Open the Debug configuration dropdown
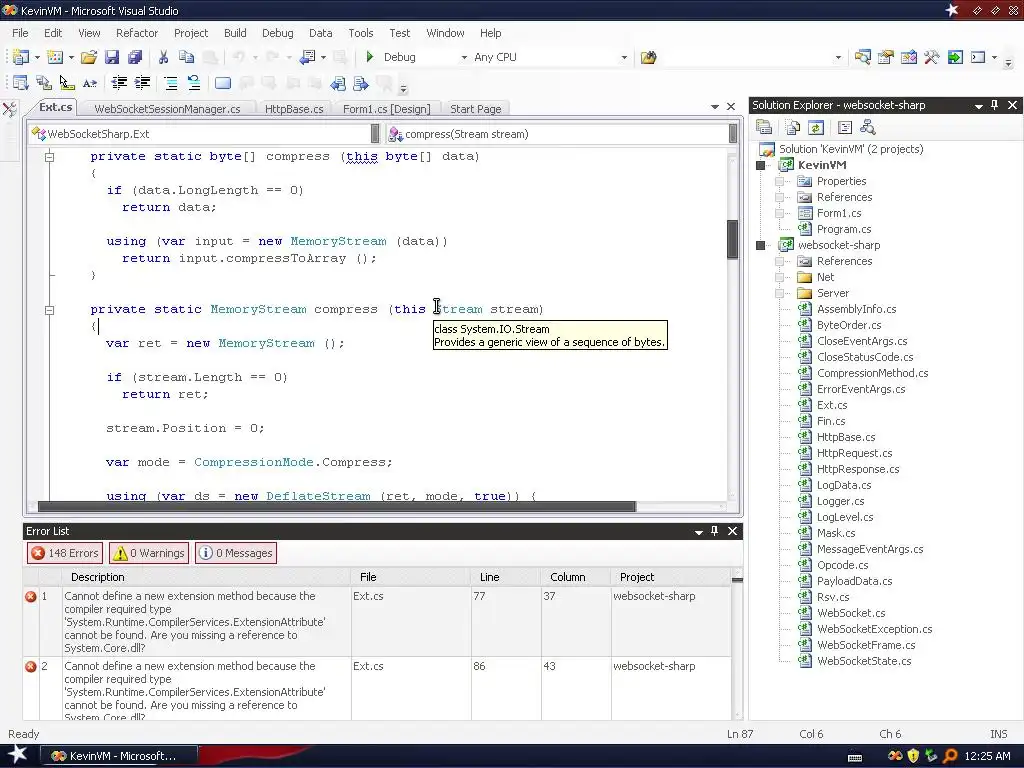This screenshot has width=1024, height=768. pyautogui.click(x=464, y=57)
